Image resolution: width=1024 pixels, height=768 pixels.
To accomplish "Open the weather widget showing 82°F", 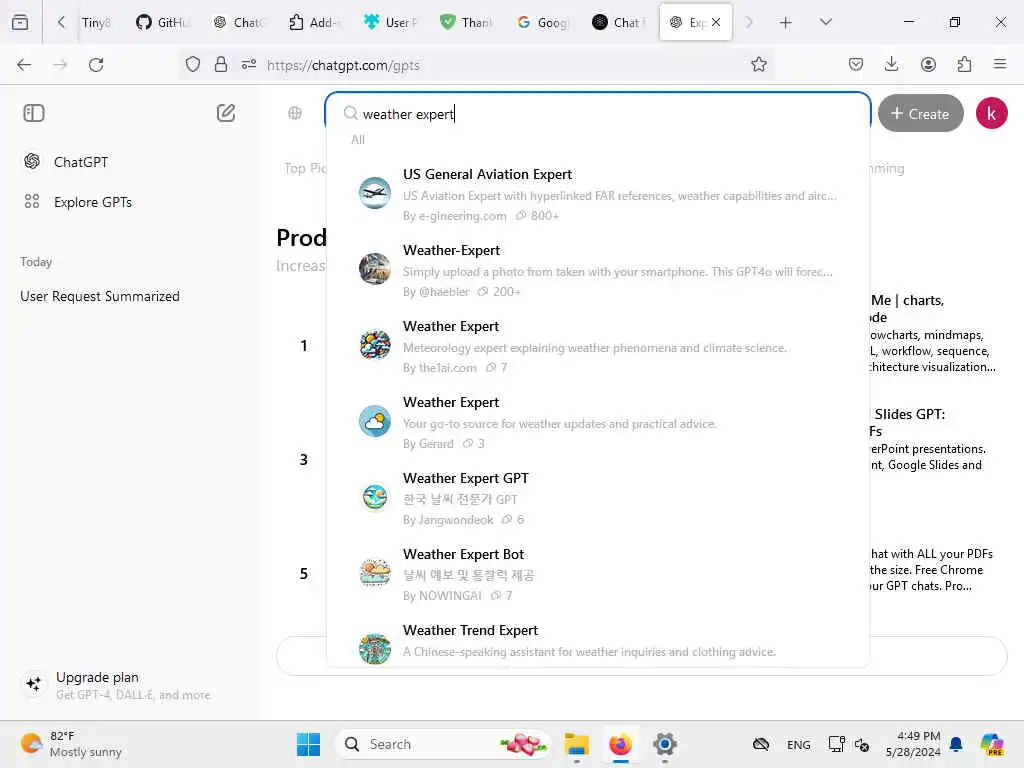I will point(71,744).
